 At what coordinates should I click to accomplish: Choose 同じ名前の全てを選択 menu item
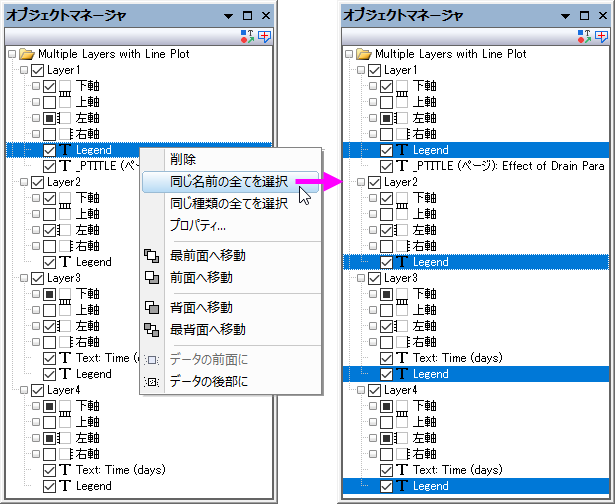click(x=231, y=182)
